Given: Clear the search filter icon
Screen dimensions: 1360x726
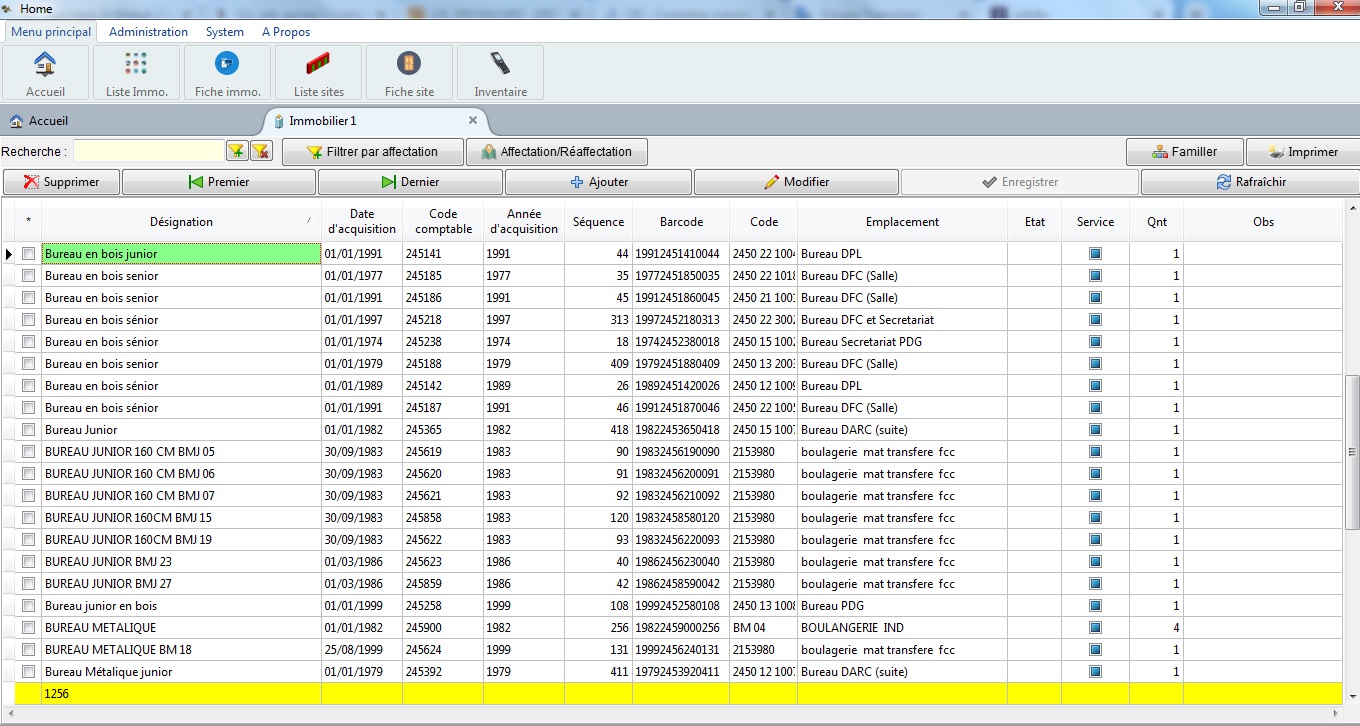Looking at the screenshot, I should click(x=260, y=151).
